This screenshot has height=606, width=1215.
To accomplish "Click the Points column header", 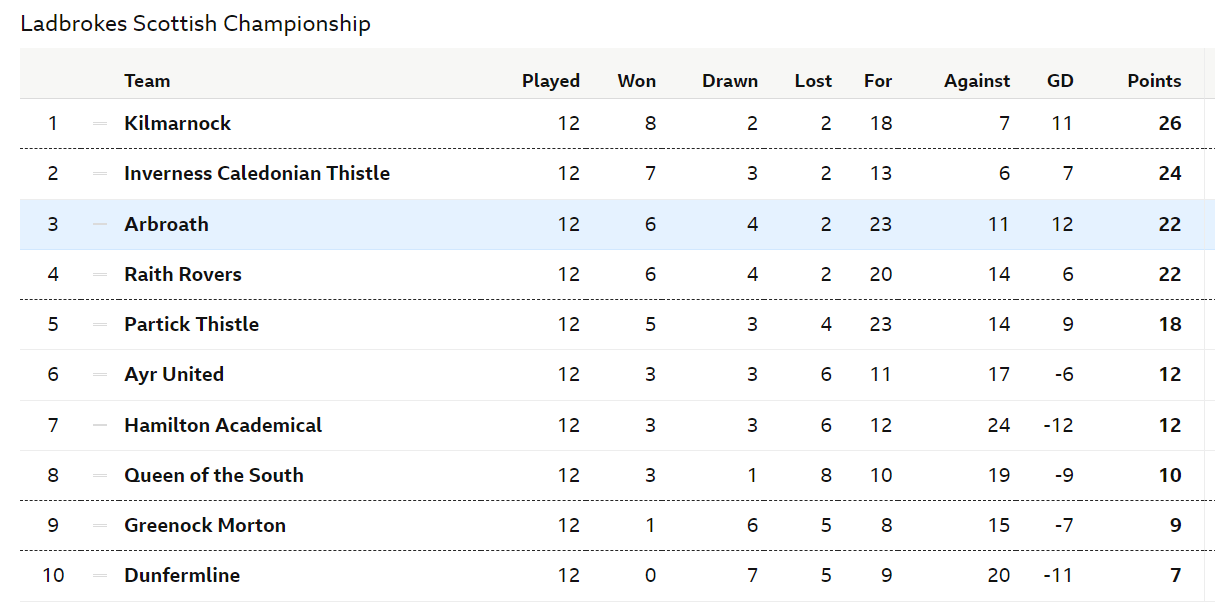I will coord(1154,82).
